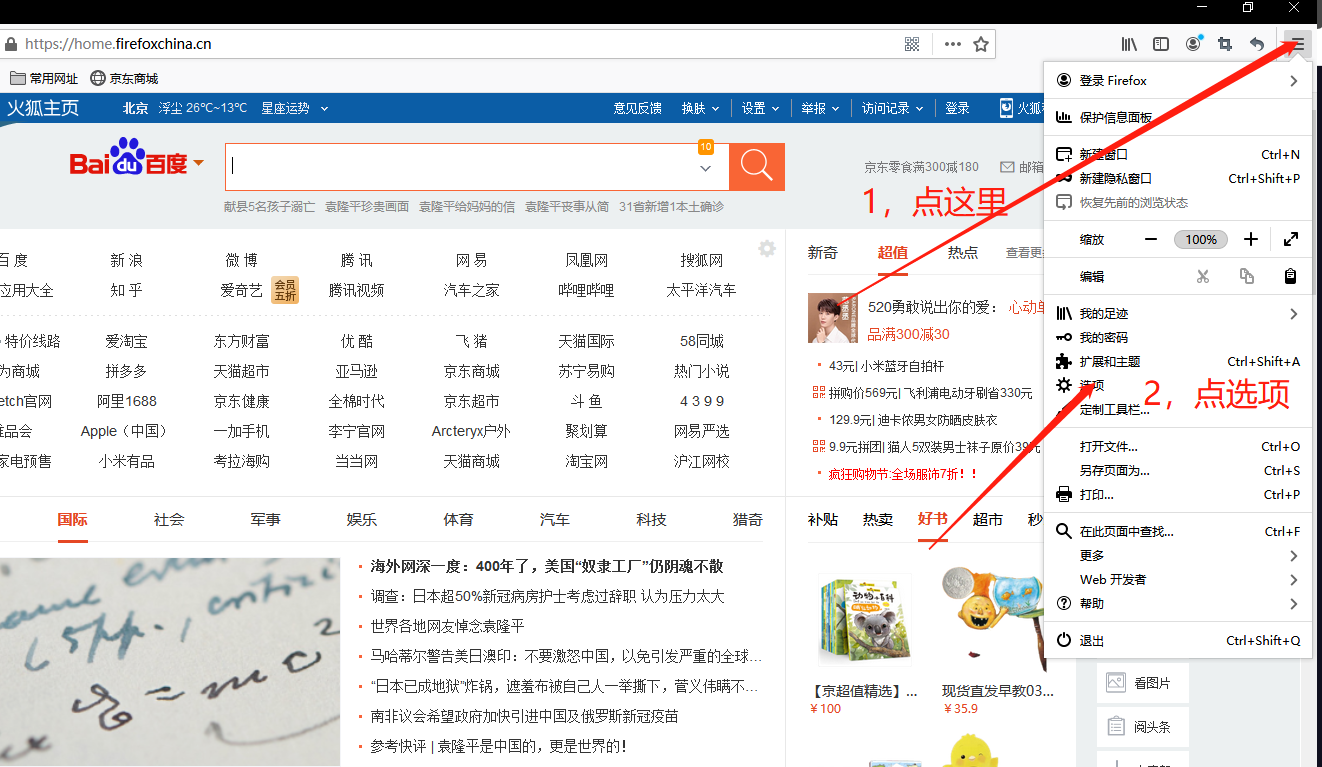The image size is (1322, 767).
Task: Click headline 世界各地网友悼念袁隆平
Action: coord(447,626)
